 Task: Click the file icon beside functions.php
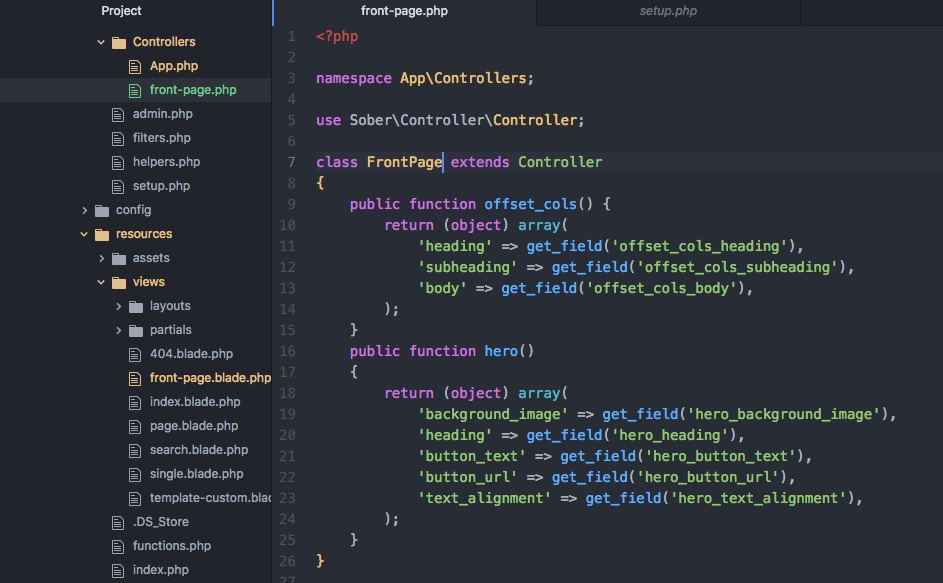(x=118, y=547)
